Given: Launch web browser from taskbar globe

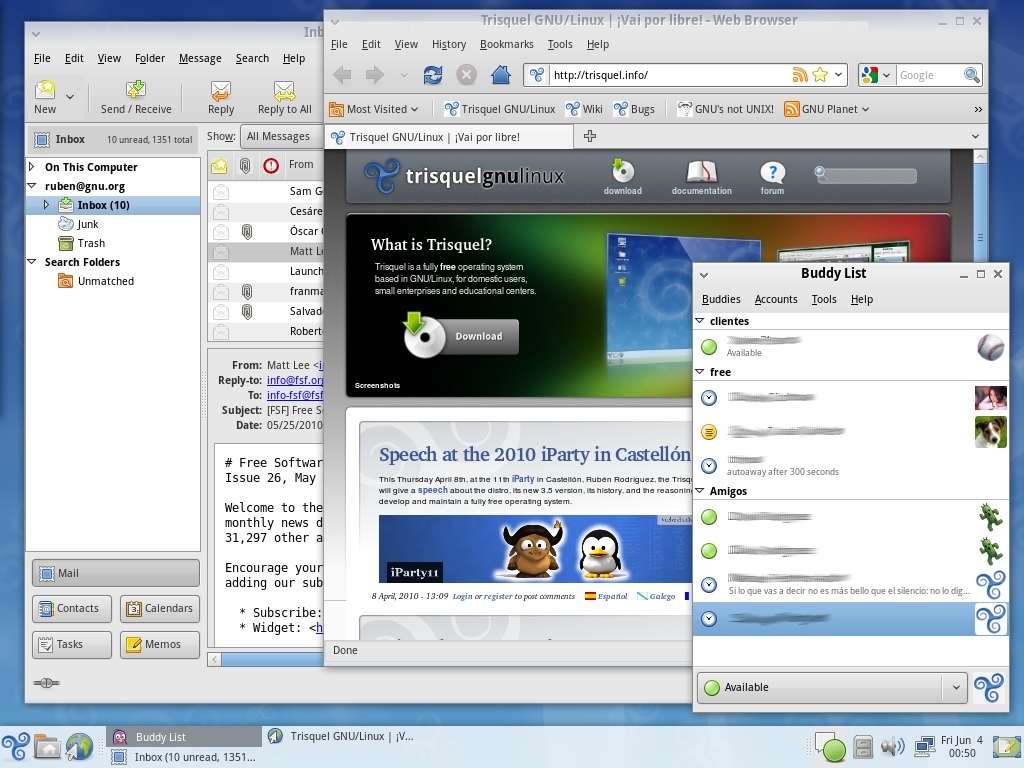Looking at the screenshot, I should [79, 746].
